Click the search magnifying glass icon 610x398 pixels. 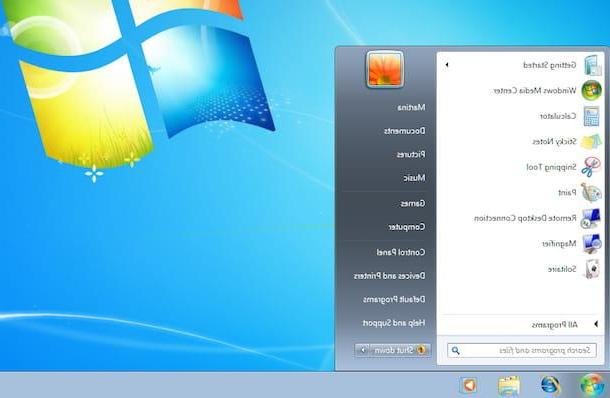click(x=456, y=351)
